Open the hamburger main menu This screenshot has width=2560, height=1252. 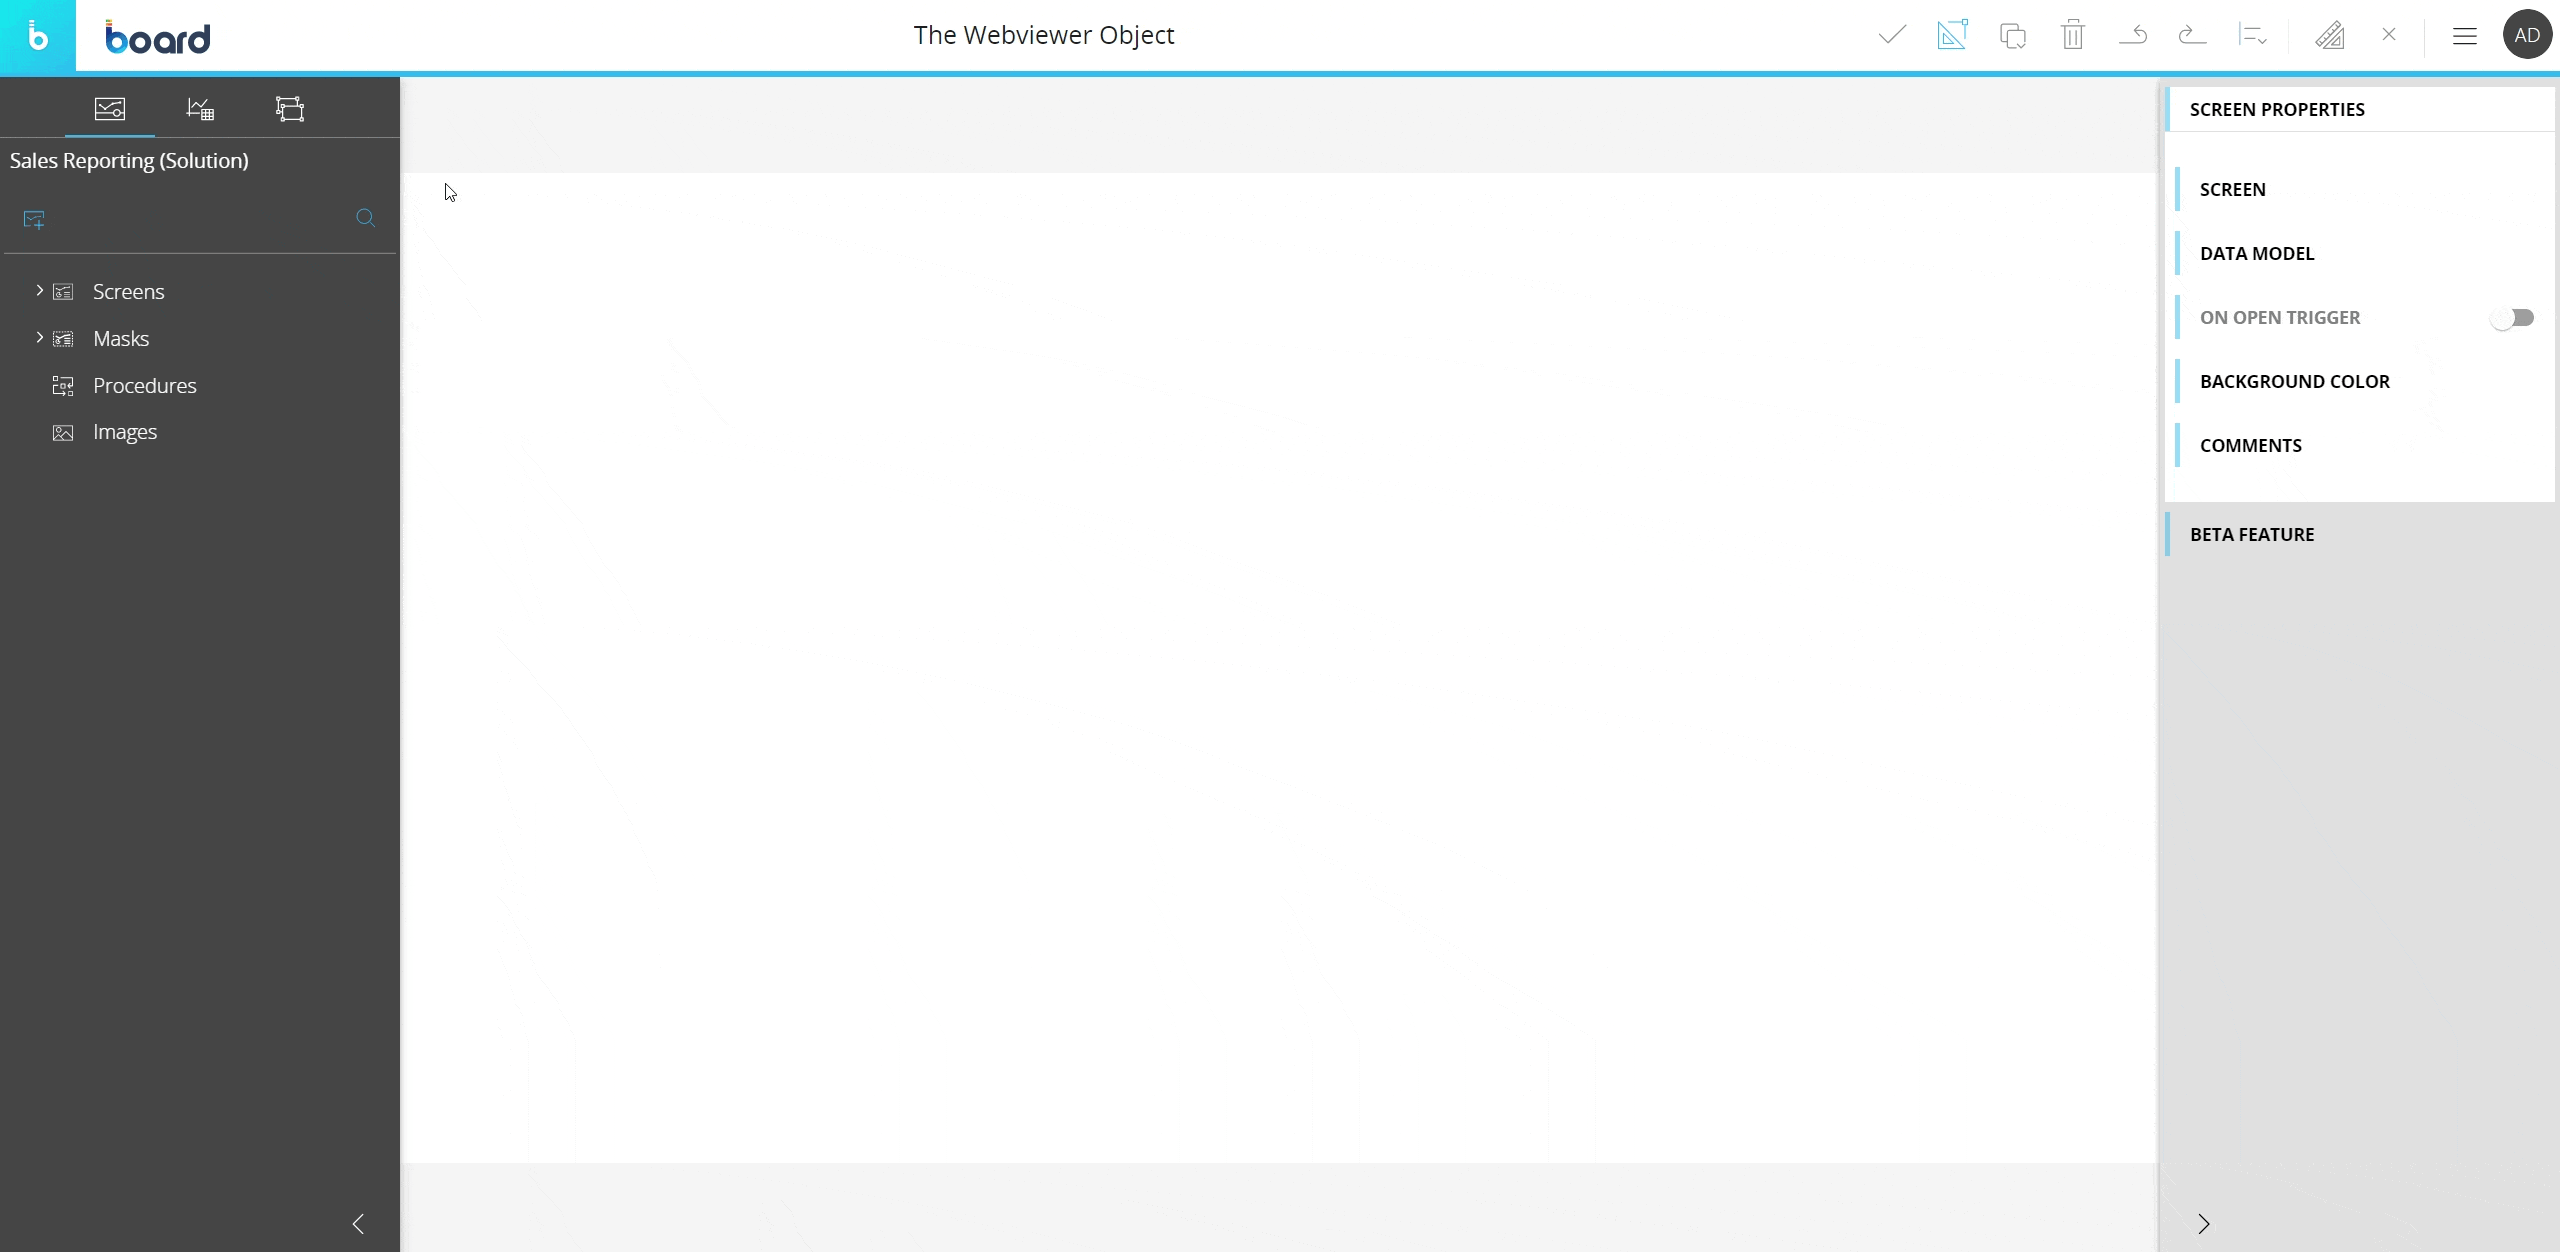click(2464, 36)
